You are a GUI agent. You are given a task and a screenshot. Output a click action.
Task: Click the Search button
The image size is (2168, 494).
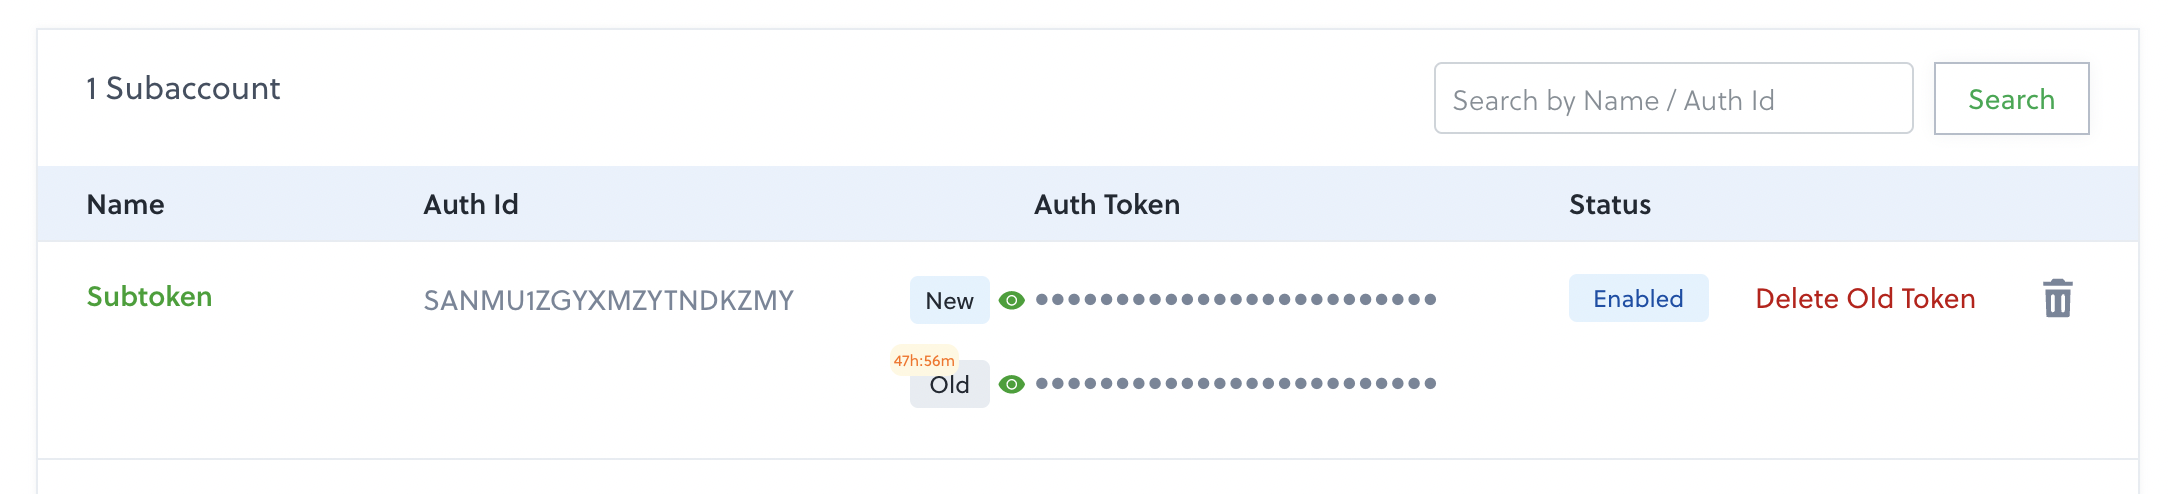[x=2011, y=99]
